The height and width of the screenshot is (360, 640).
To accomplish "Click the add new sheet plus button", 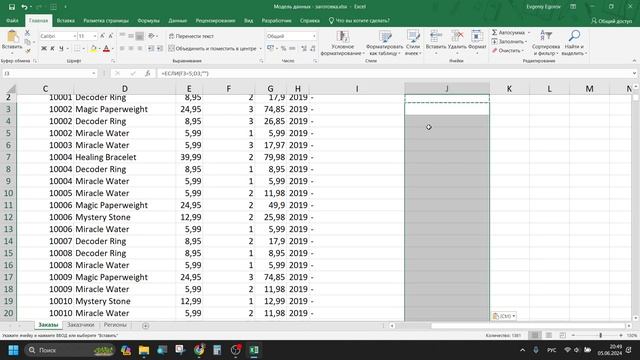I will (145, 326).
